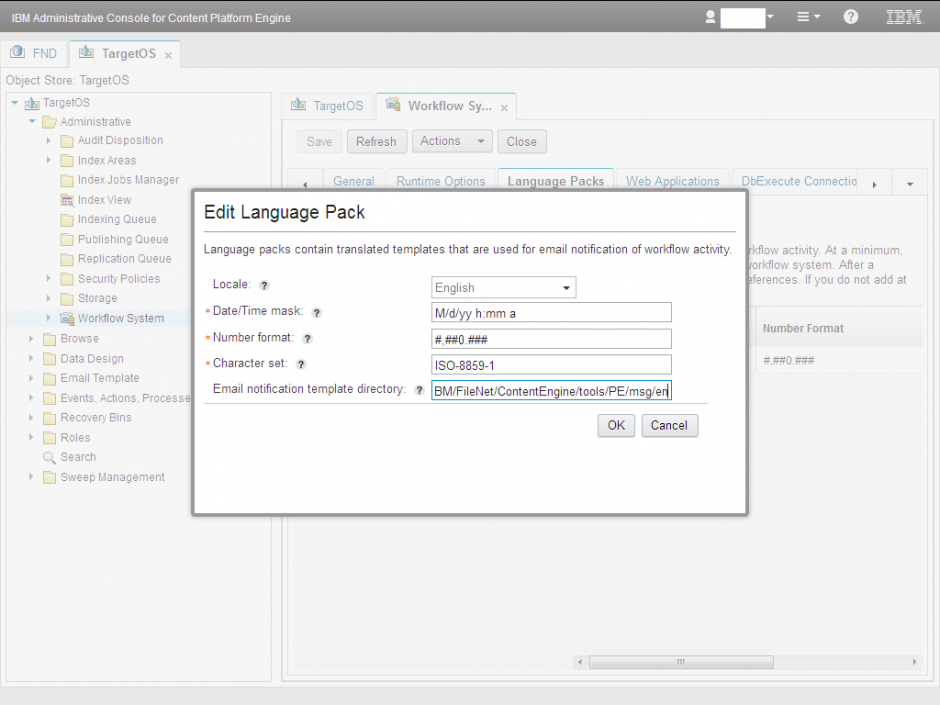
Task: Open the Actions dropdown
Action: (452, 141)
